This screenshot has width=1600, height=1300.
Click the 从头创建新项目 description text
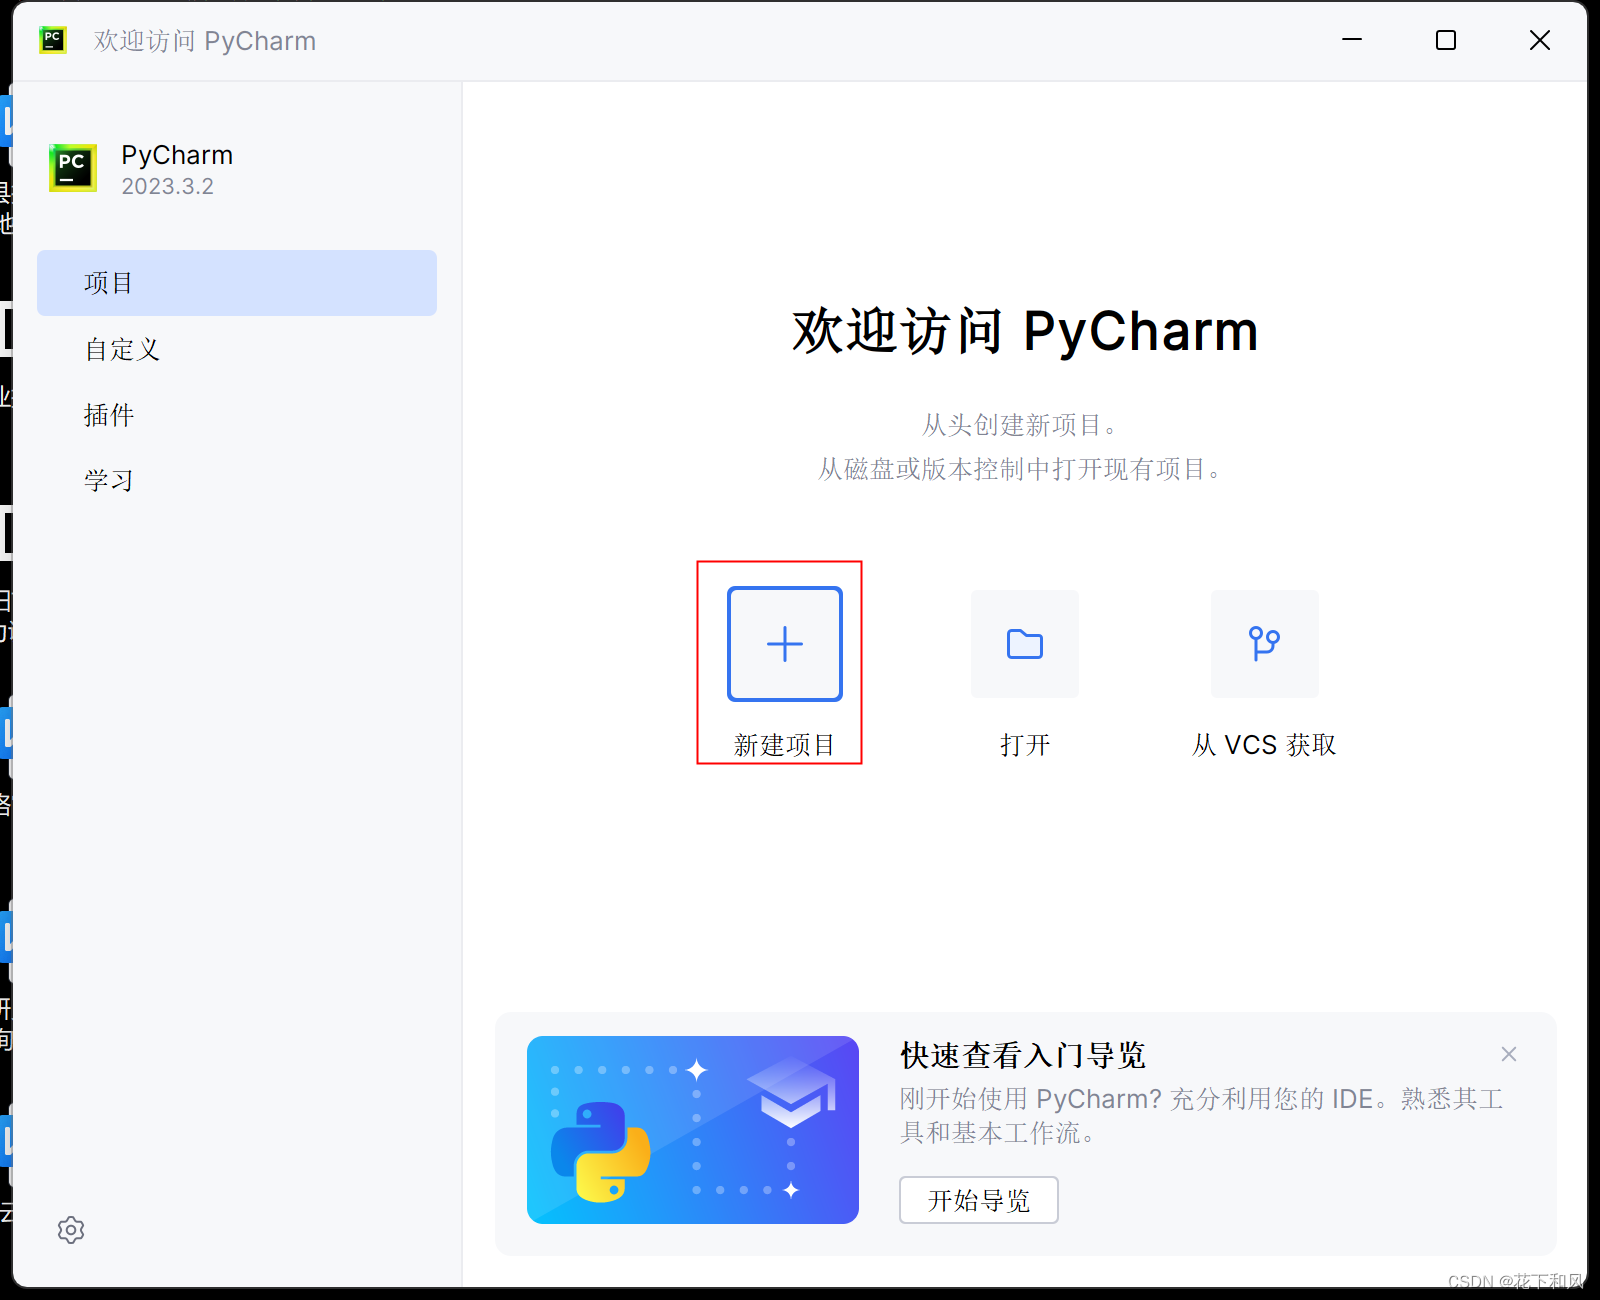(x=1019, y=425)
